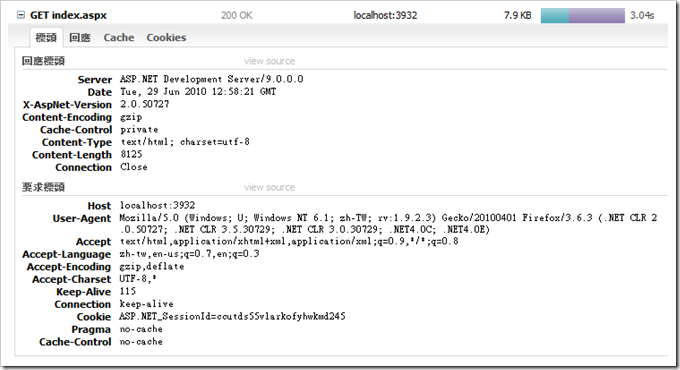
Task: Click the 200 OK status text
Action: tap(236, 16)
